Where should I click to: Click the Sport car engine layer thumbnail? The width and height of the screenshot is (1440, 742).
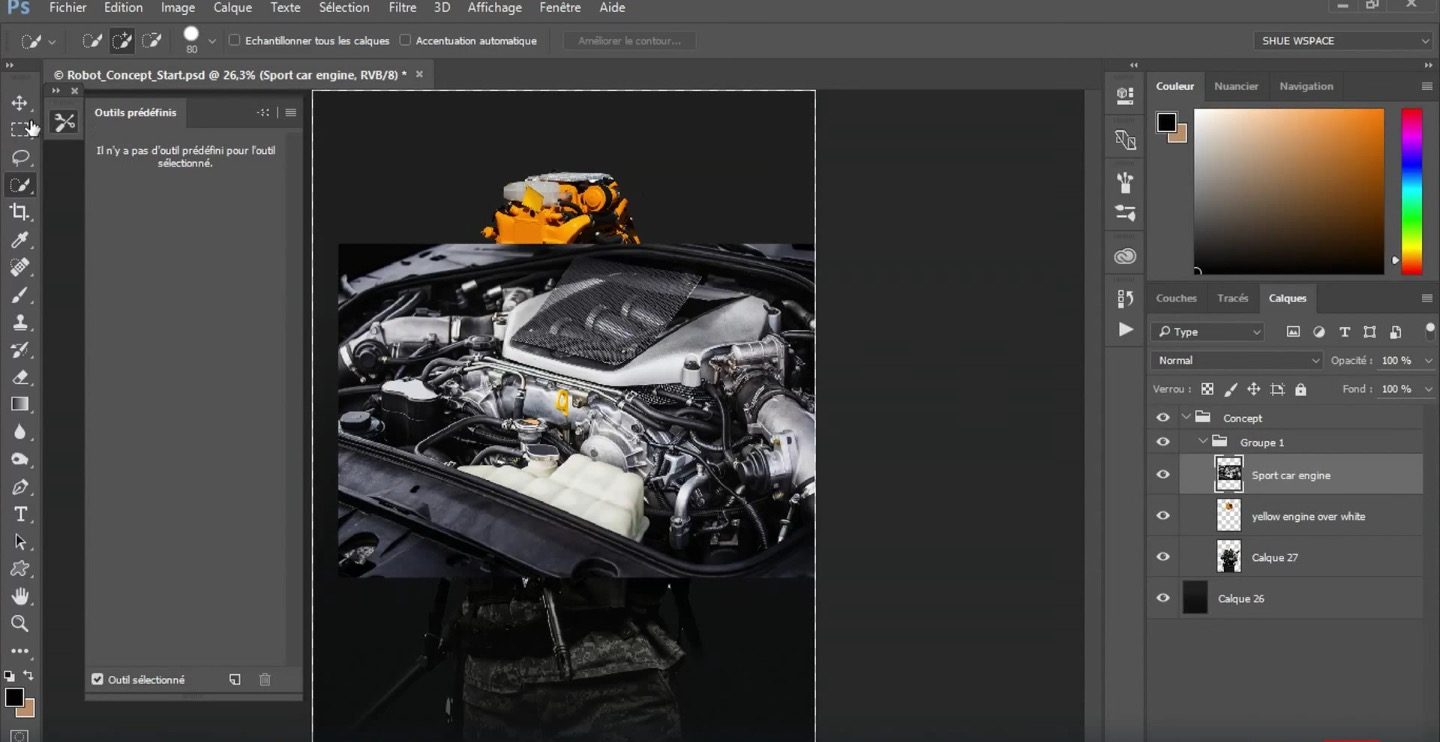click(x=1229, y=474)
